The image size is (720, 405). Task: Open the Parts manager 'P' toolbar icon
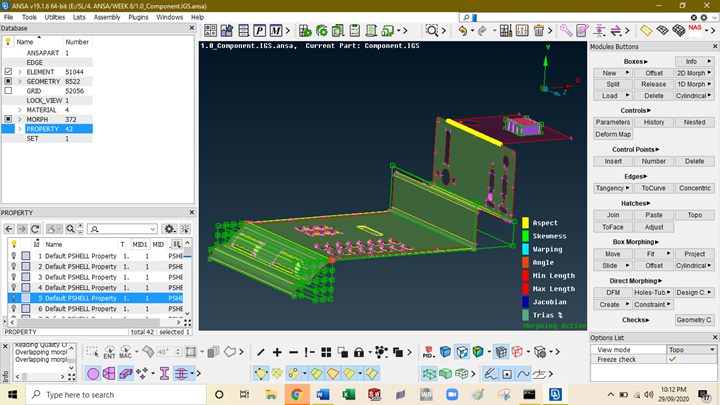click(259, 31)
